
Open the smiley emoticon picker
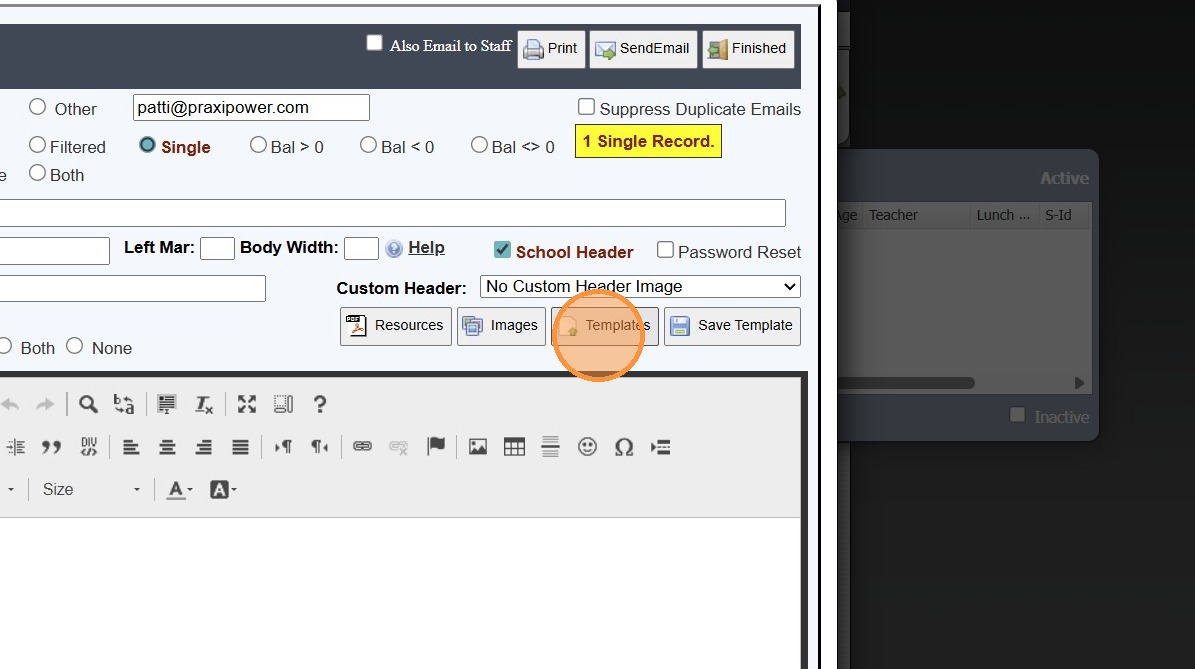coord(587,447)
